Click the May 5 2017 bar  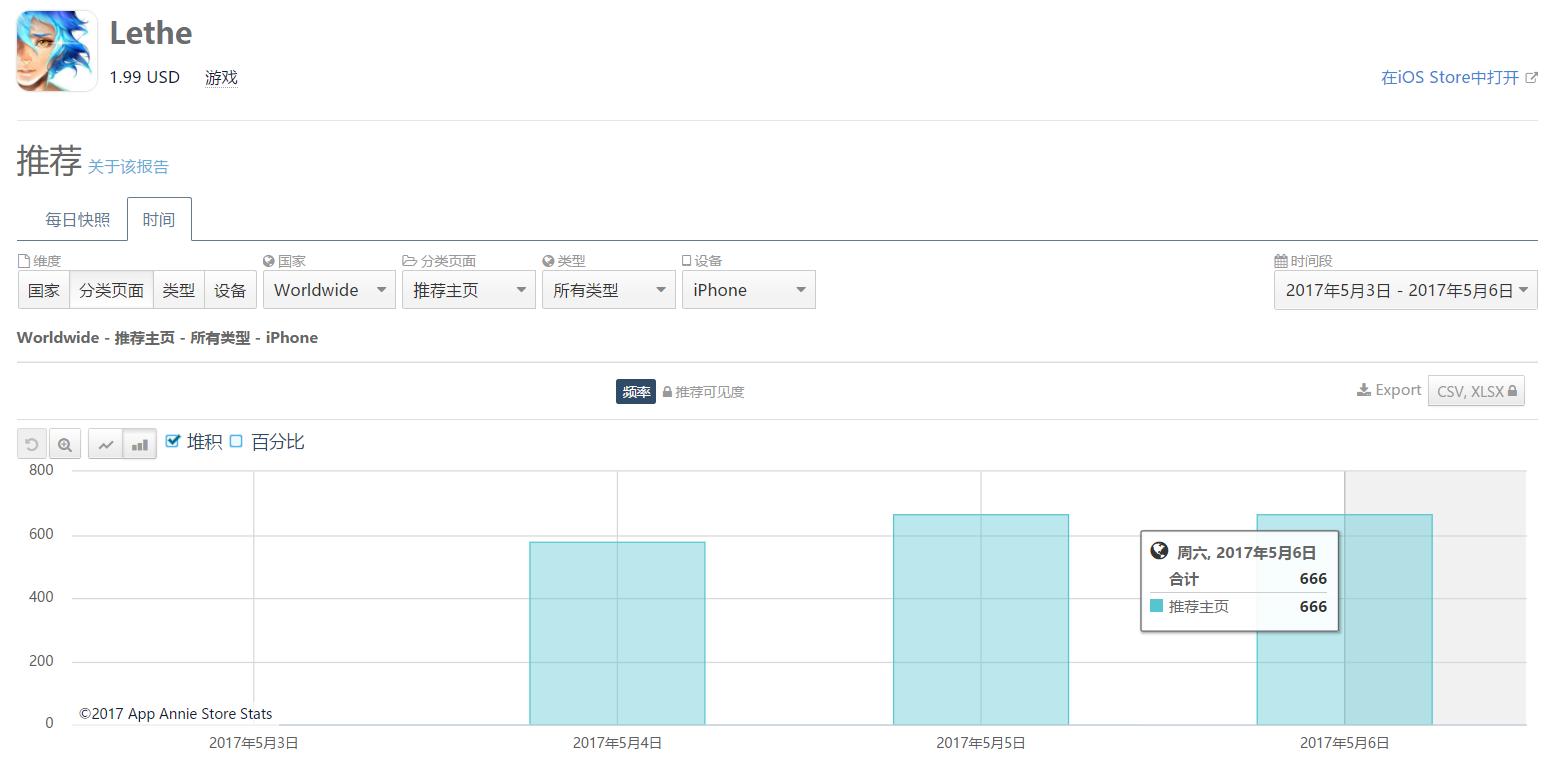pyautogui.click(x=980, y=619)
